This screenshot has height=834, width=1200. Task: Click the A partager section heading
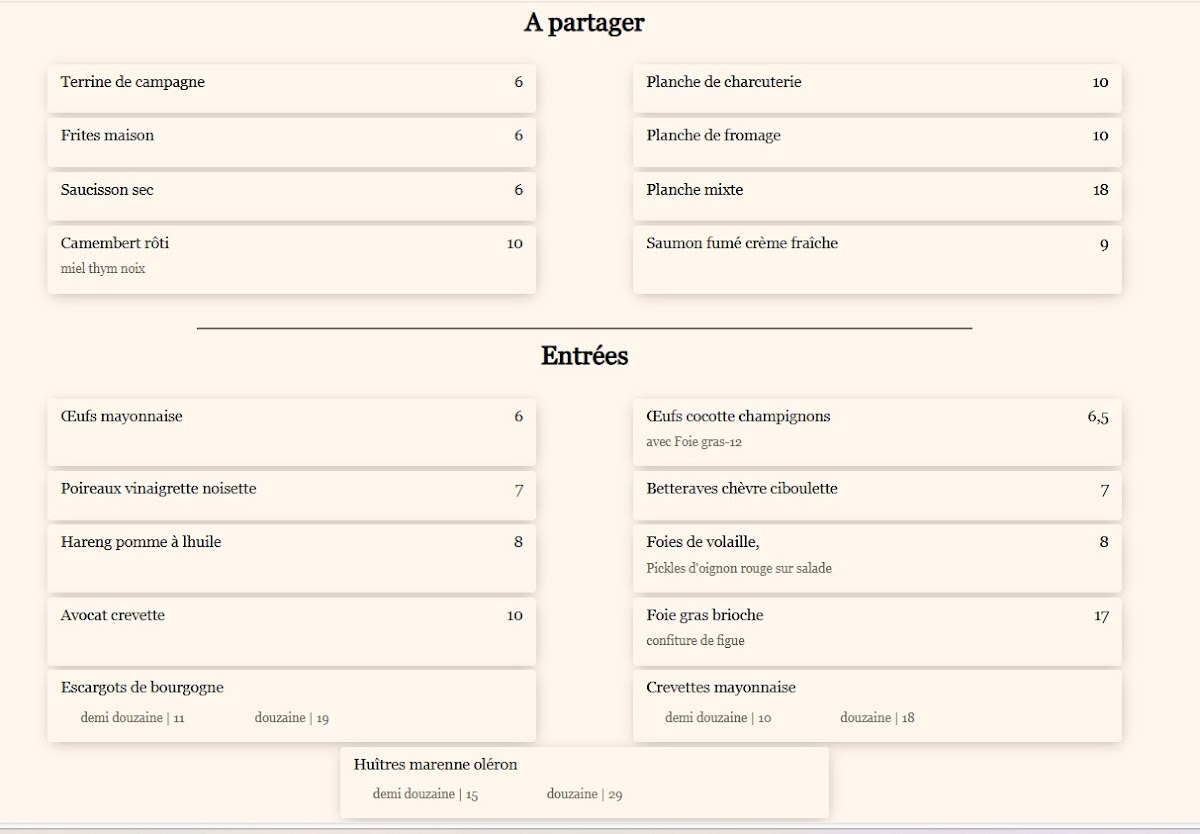click(x=584, y=23)
